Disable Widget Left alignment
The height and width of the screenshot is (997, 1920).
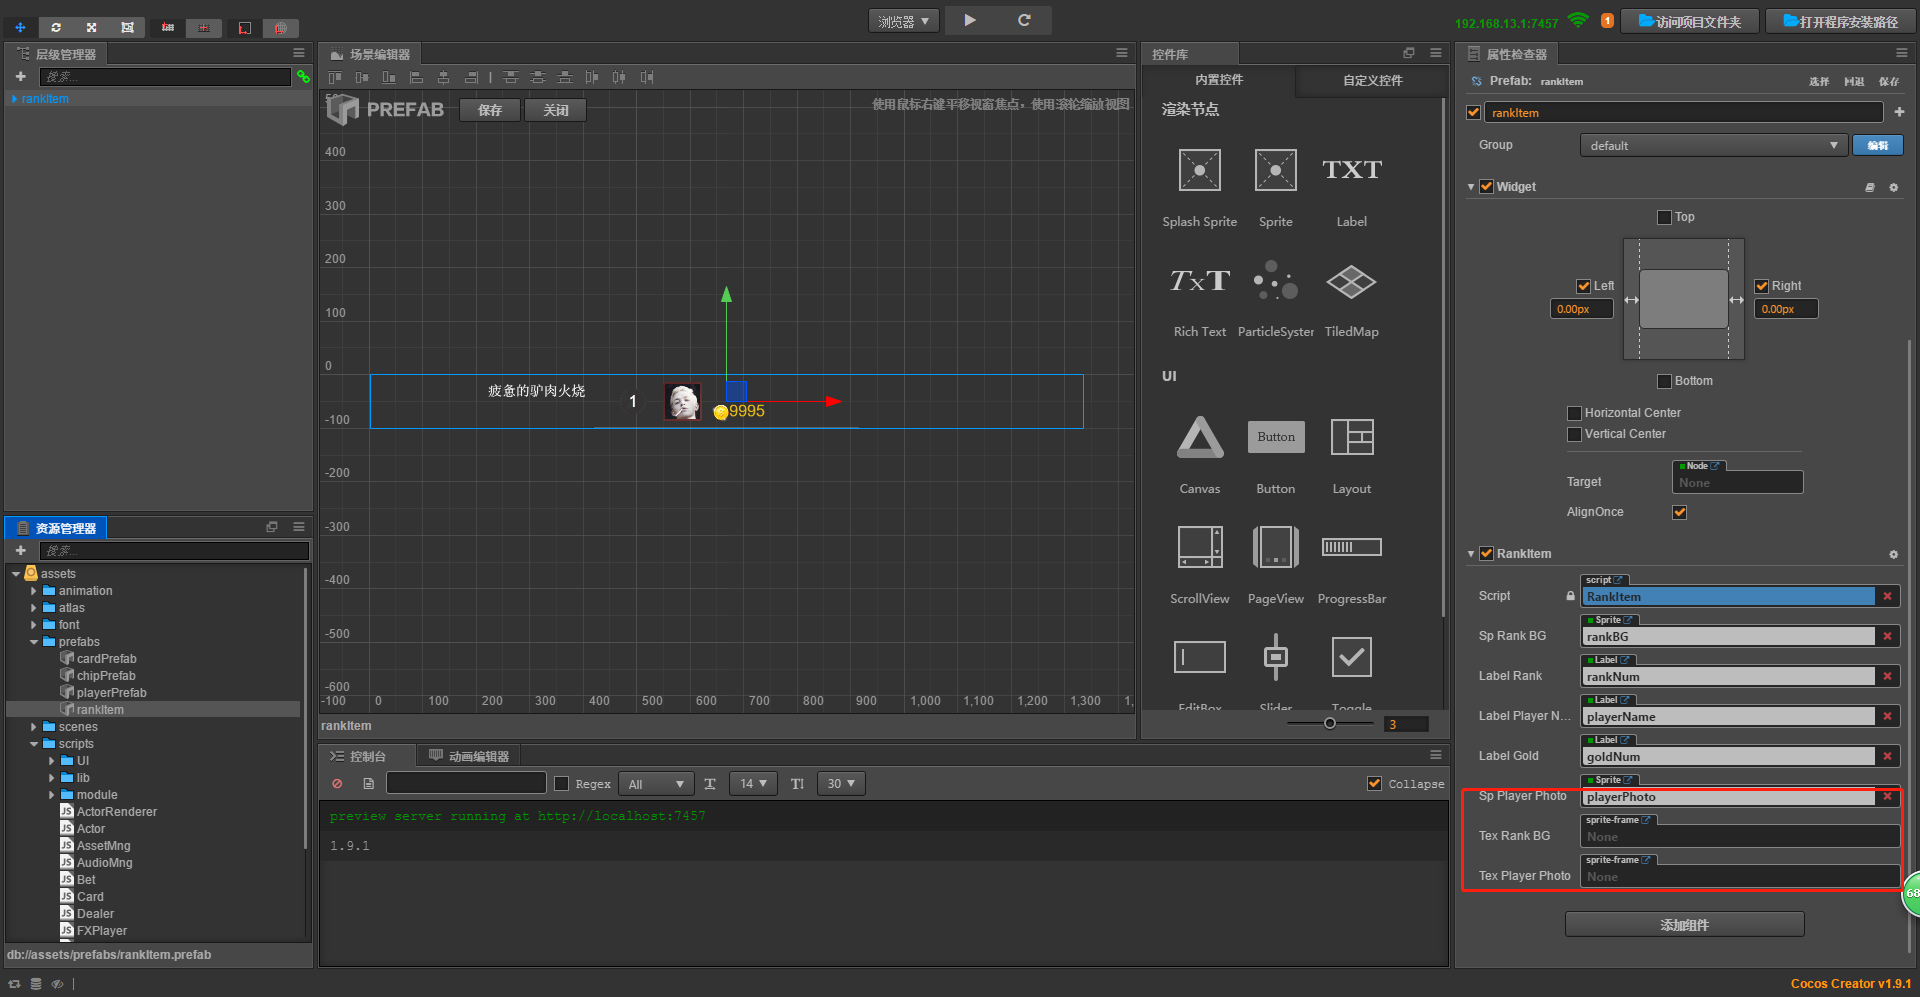(x=1583, y=286)
